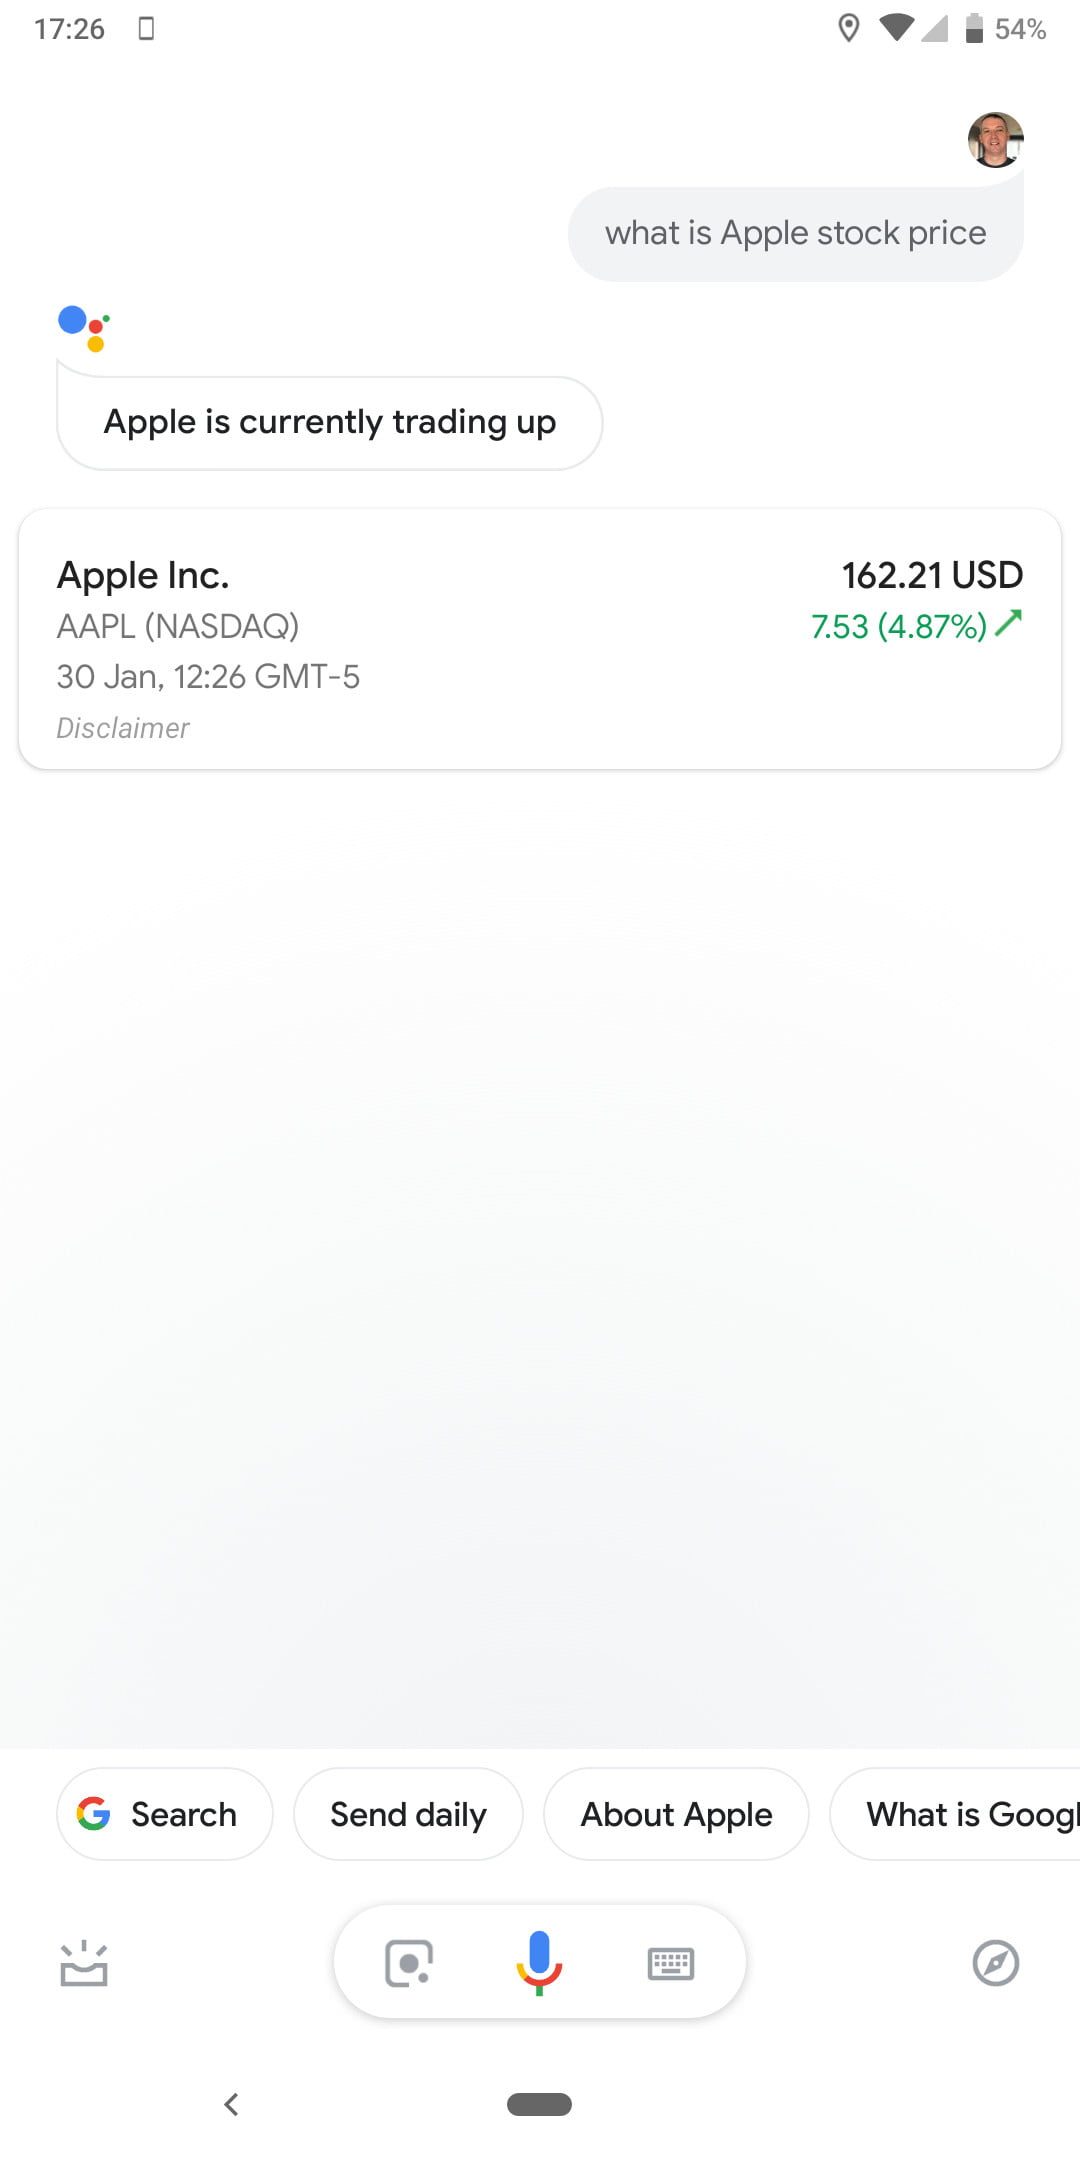
Task: Select the Send daily chip
Action: 408,1814
